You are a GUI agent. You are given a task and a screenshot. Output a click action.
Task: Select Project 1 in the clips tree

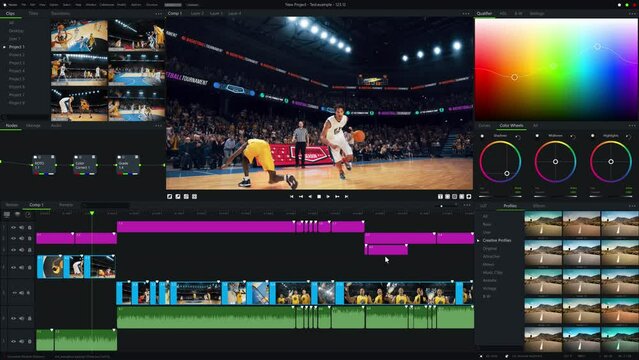[x=17, y=47]
